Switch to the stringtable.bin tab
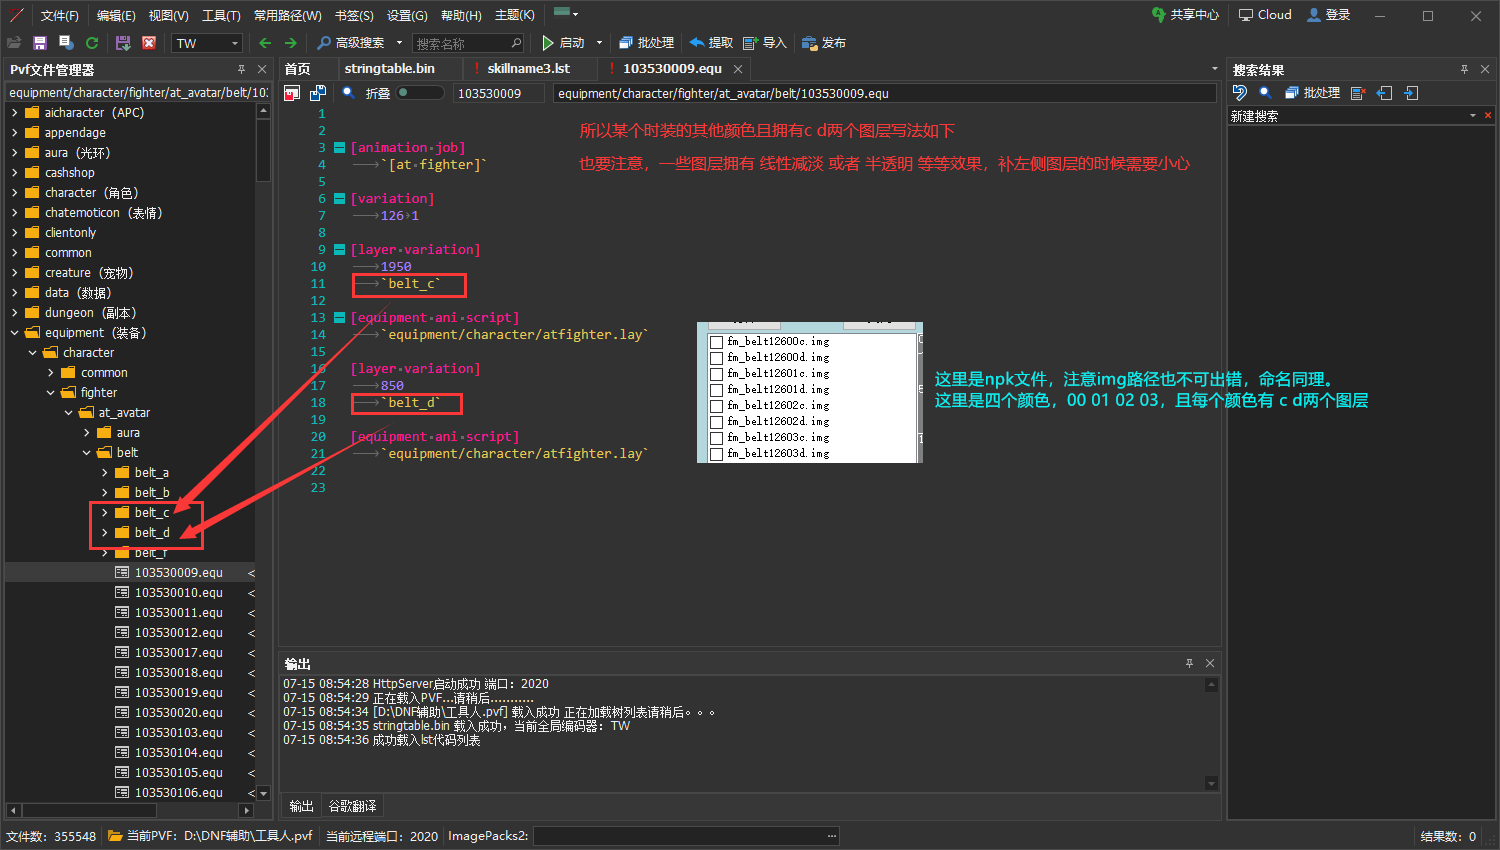The width and height of the screenshot is (1500, 850). tap(390, 69)
